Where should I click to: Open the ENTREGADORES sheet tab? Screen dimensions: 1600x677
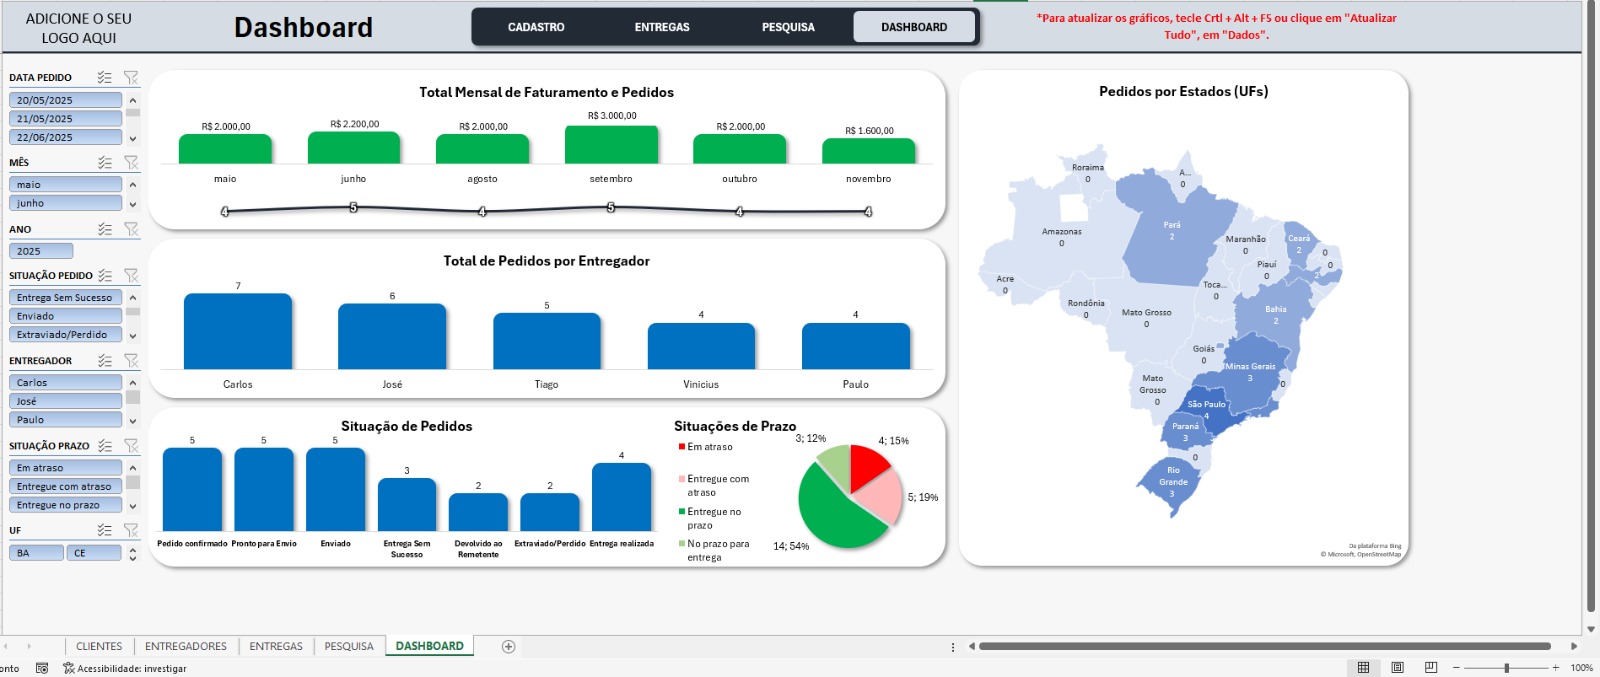pyautogui.click(x=186, y=646)
